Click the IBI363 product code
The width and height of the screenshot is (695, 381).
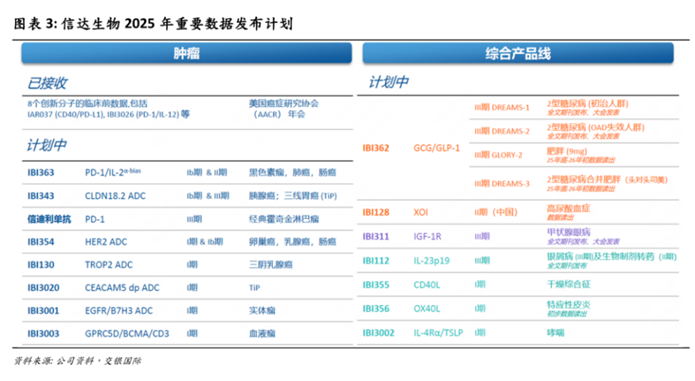click(41, 172)
